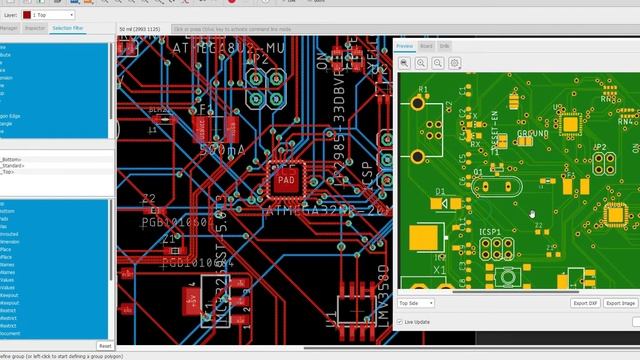Click the board editor horizontal scrollbar

pyautogui.click(x=471, y=348)
